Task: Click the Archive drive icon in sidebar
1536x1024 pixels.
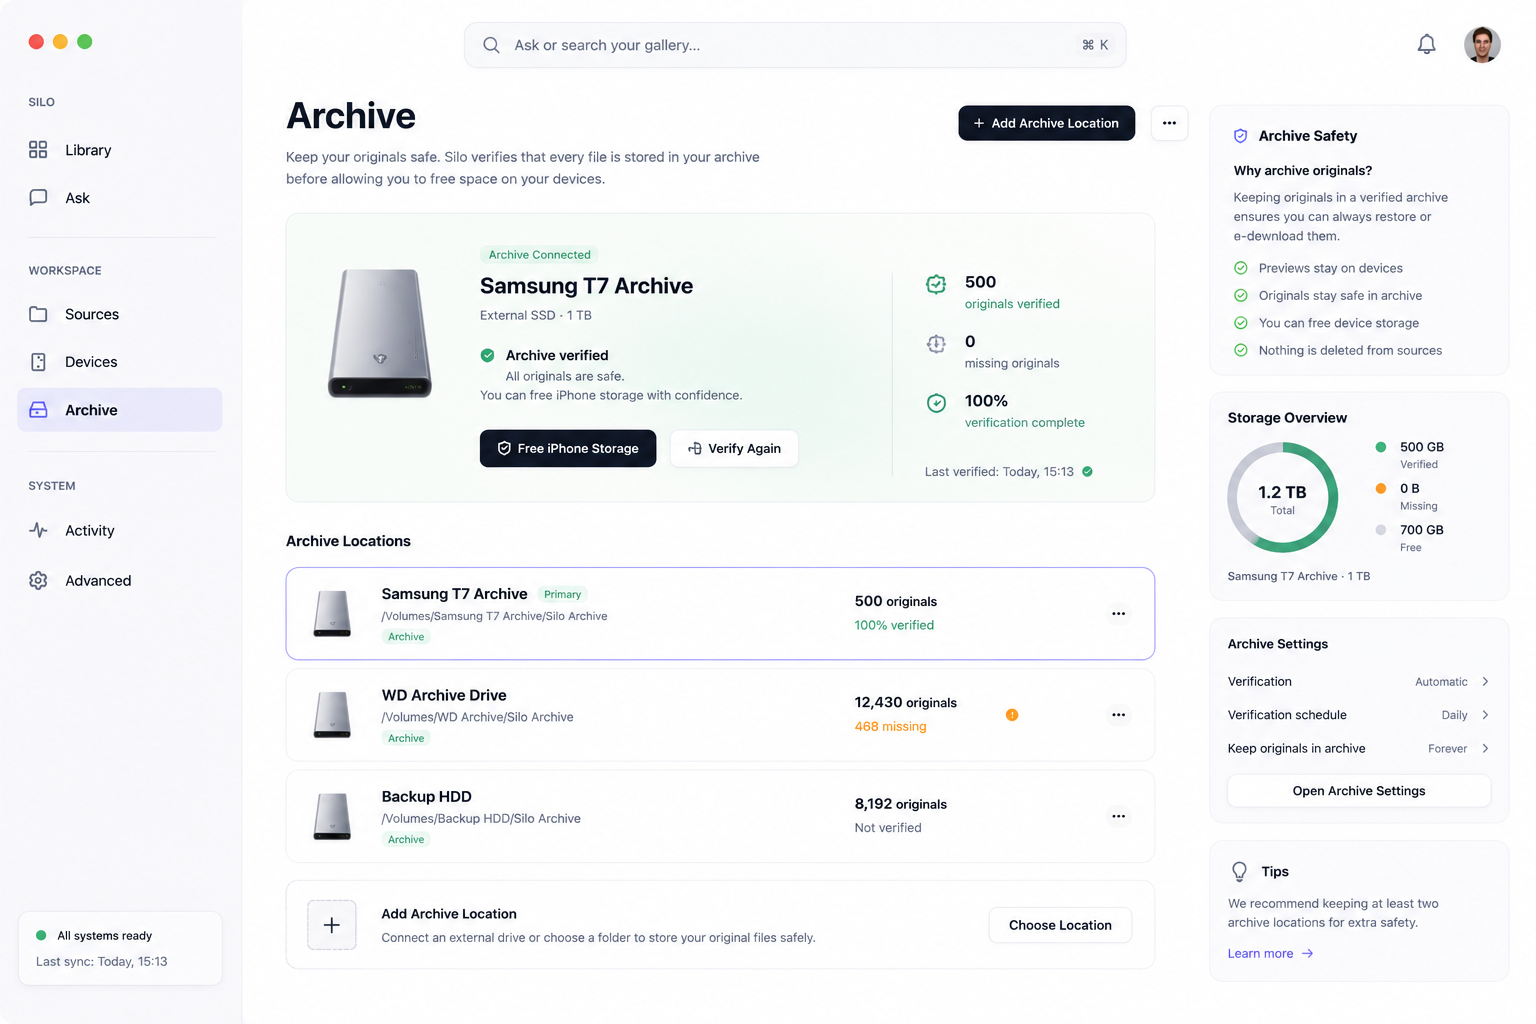Action: point(38,410)
